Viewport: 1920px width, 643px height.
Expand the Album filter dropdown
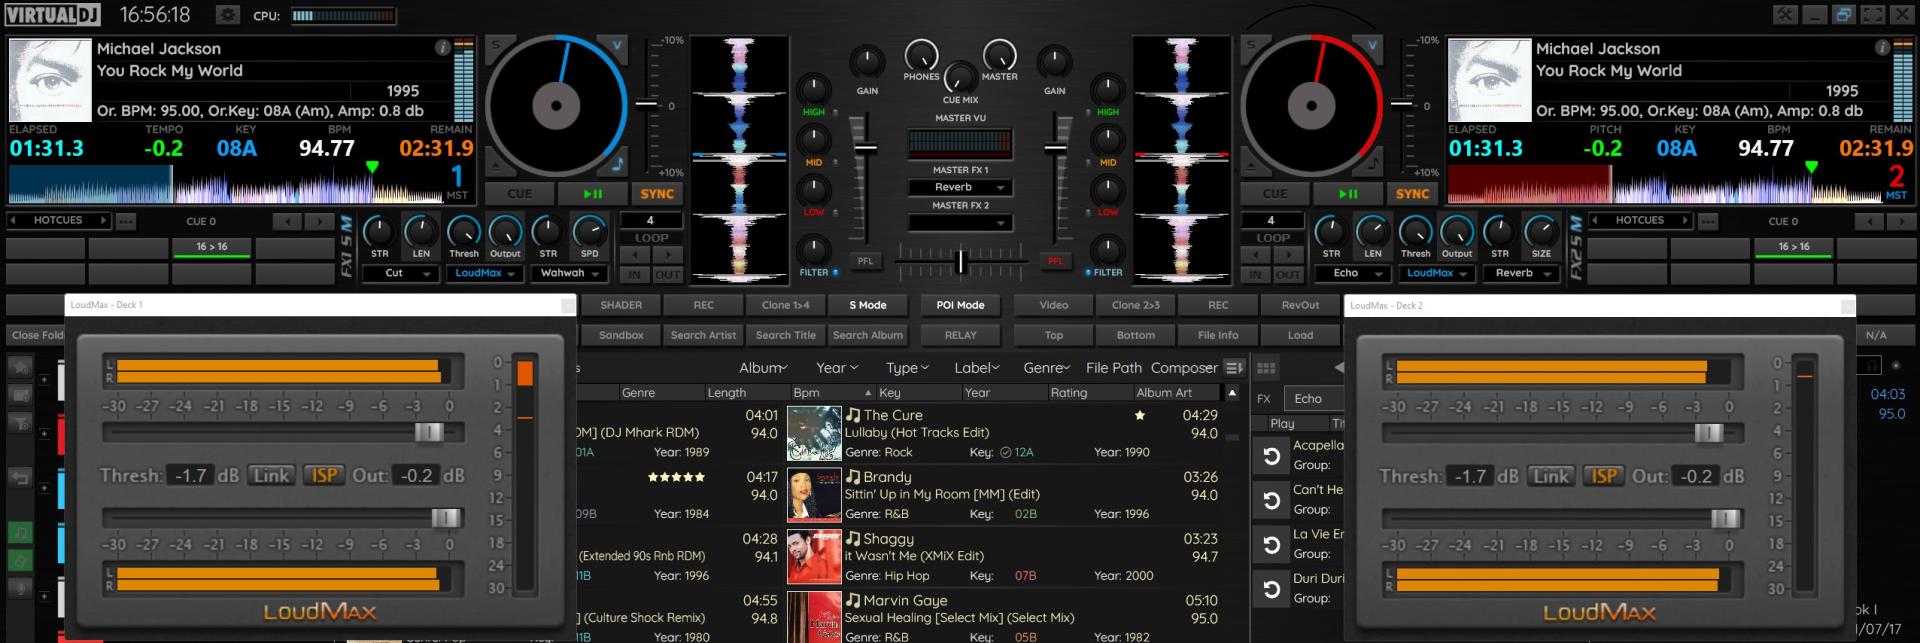(763, 368)
